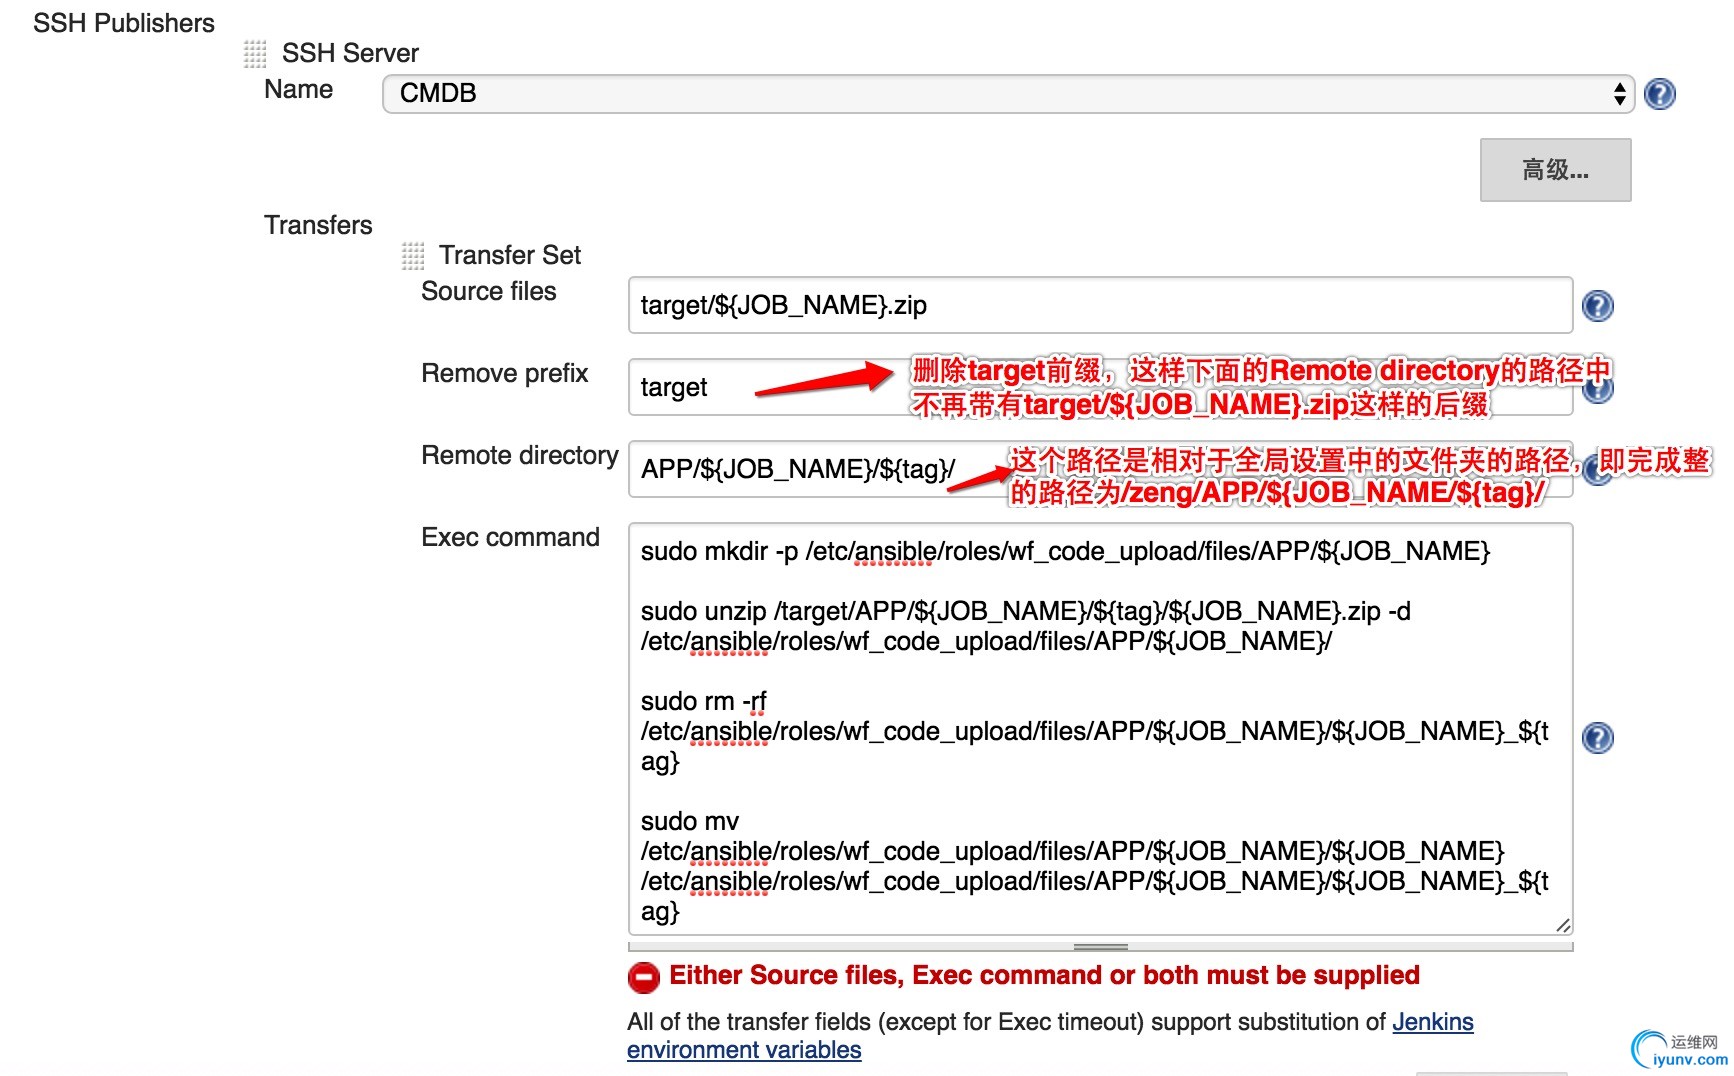Click the Transfers label
Image resolution: width=1734 pixels, height=1076 pixels.
tap(318, 225)
